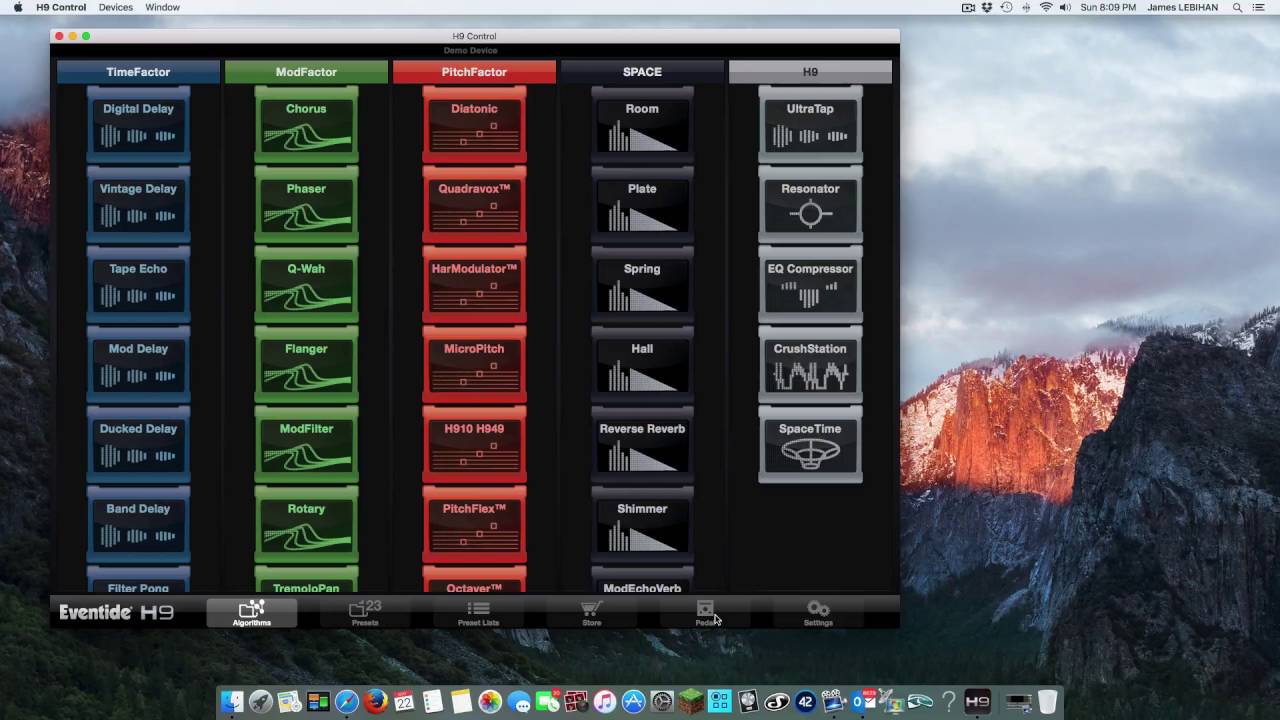Click the H9 Control Dock icon
Image resolution: width=1280 pixels, height=720 pixels.
(x=978, y=702)
